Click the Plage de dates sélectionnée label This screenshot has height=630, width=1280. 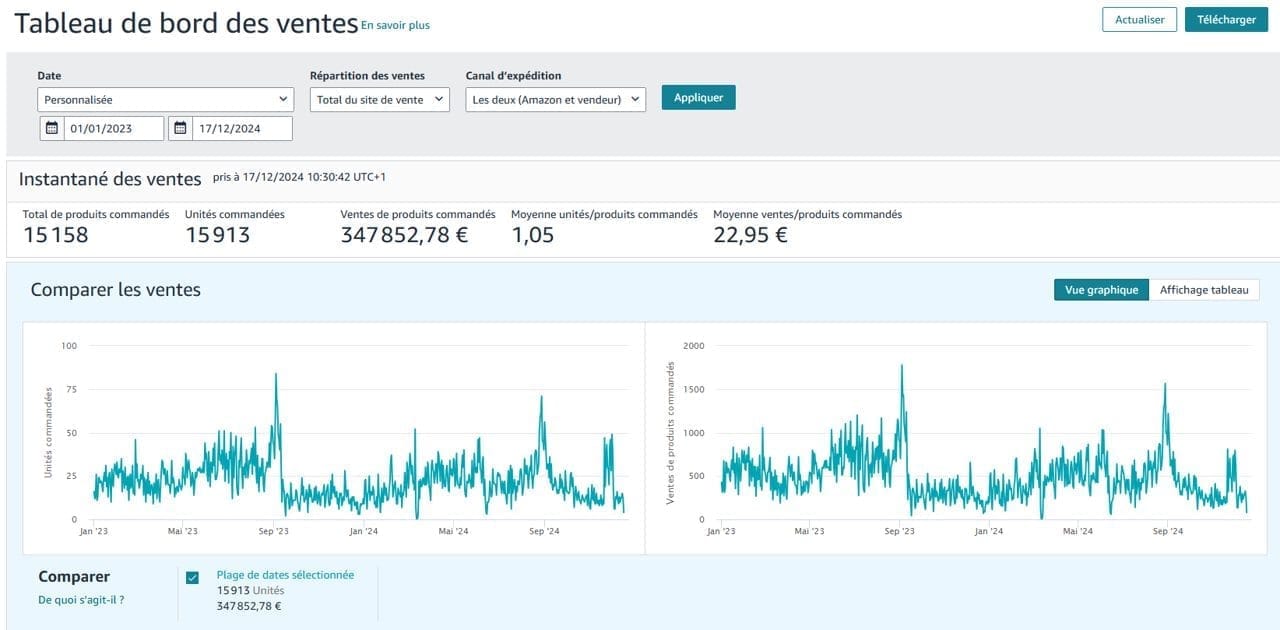[285, 575]
